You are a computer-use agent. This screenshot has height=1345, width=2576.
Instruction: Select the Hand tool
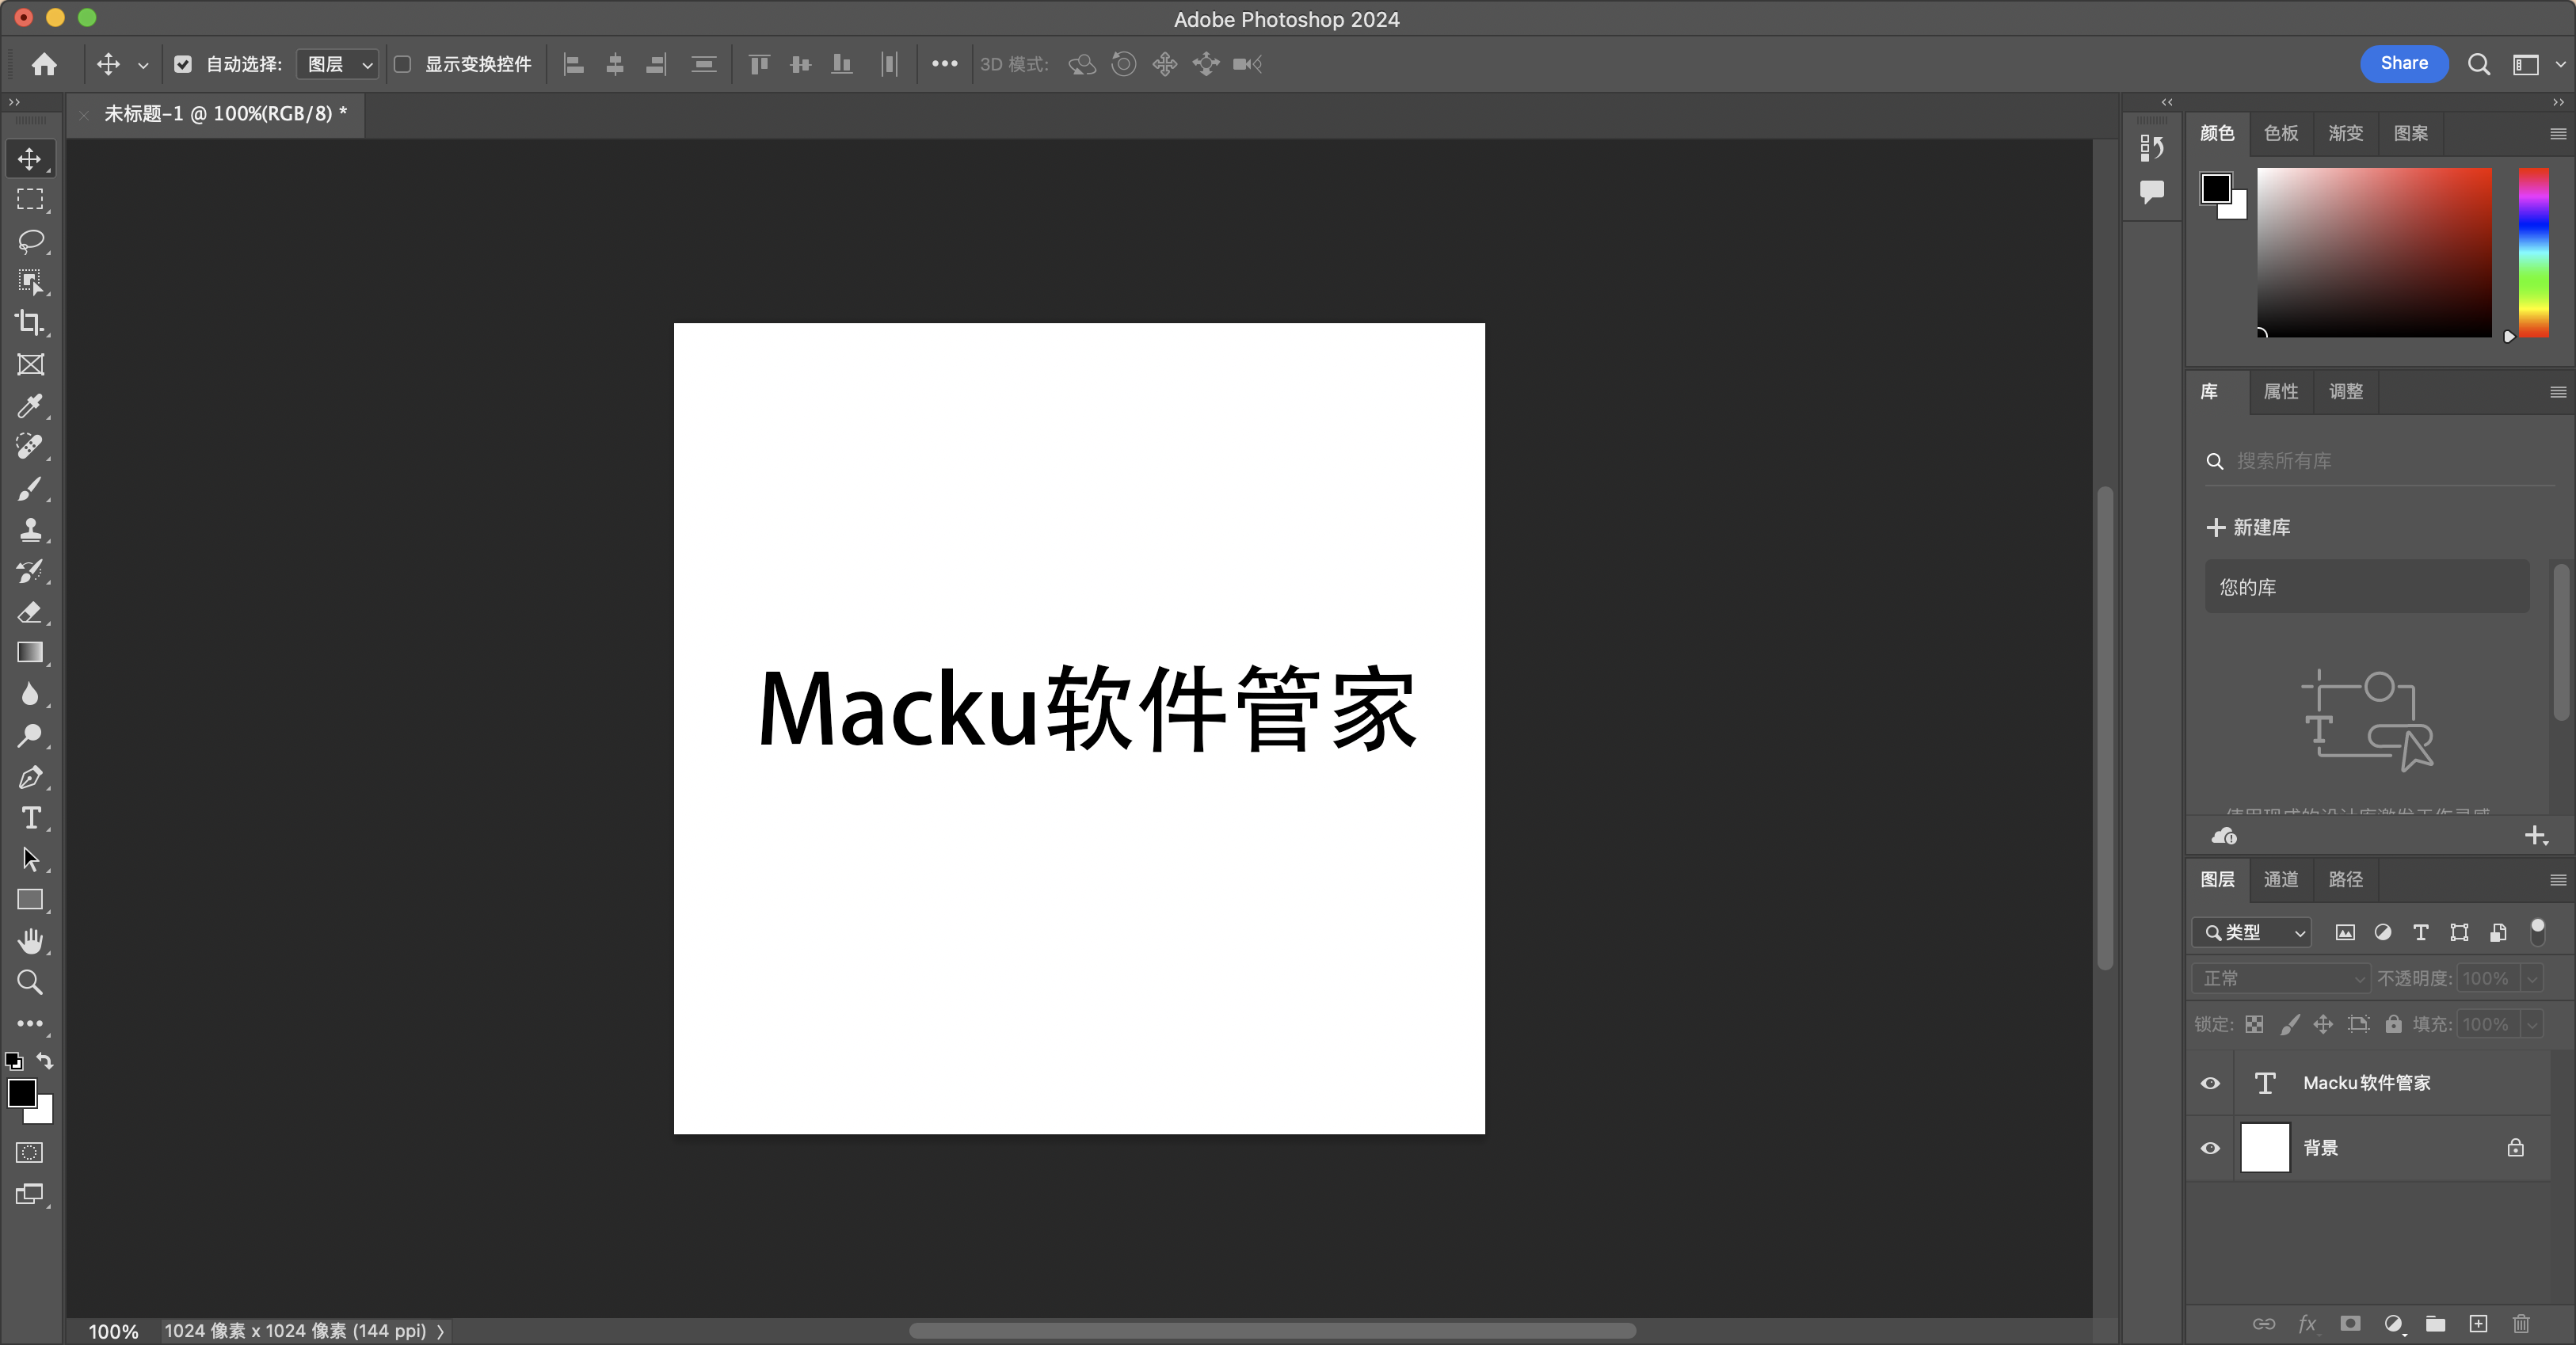pyautogui.click(x=30, y=941)
